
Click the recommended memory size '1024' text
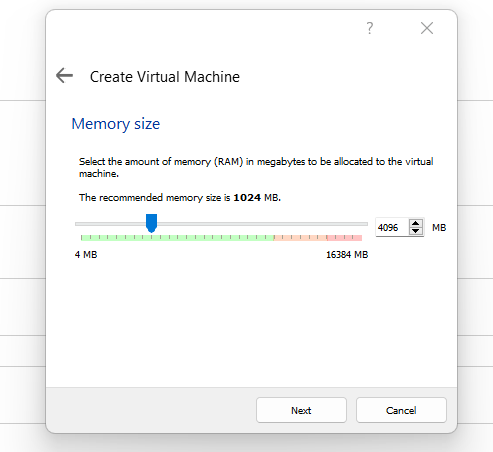click(x=247, y=198)
